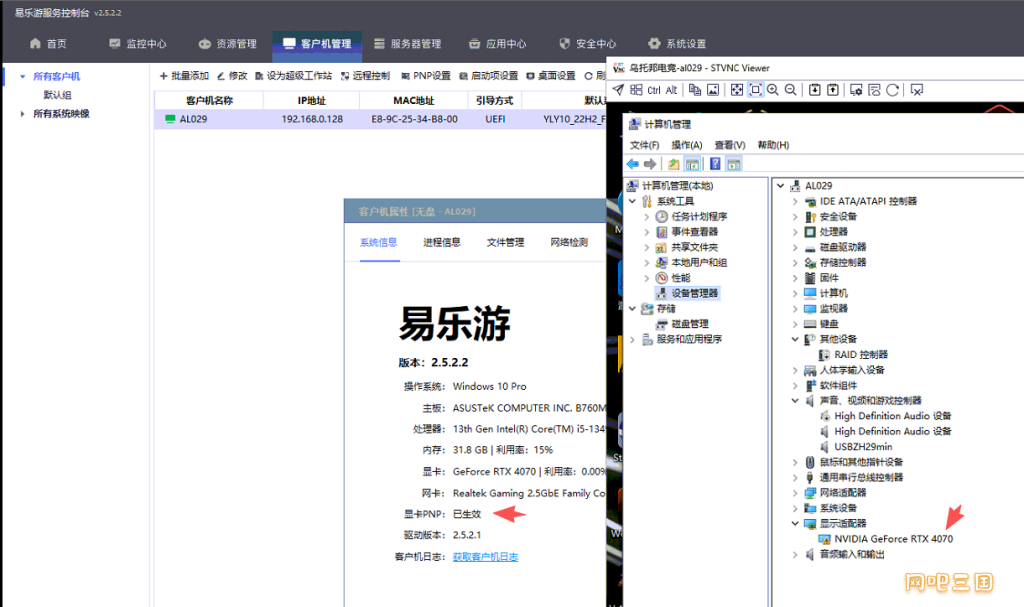Screen dimensions: 1024x607
Task: Expand the 任务计划程序 node chevron
Action: pyautogui.click(x=647, y=216)
